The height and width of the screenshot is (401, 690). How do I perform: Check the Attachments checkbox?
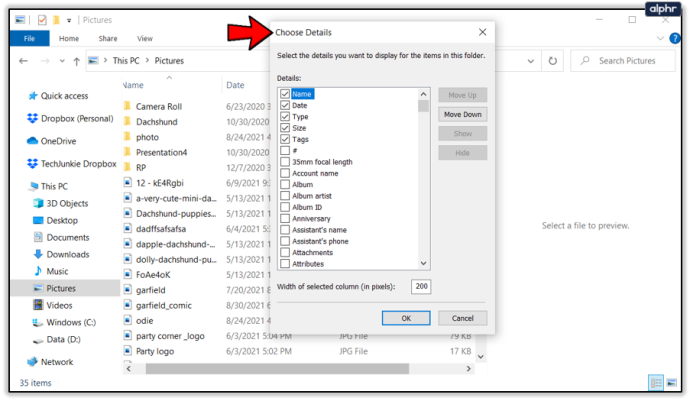(285, 252)
